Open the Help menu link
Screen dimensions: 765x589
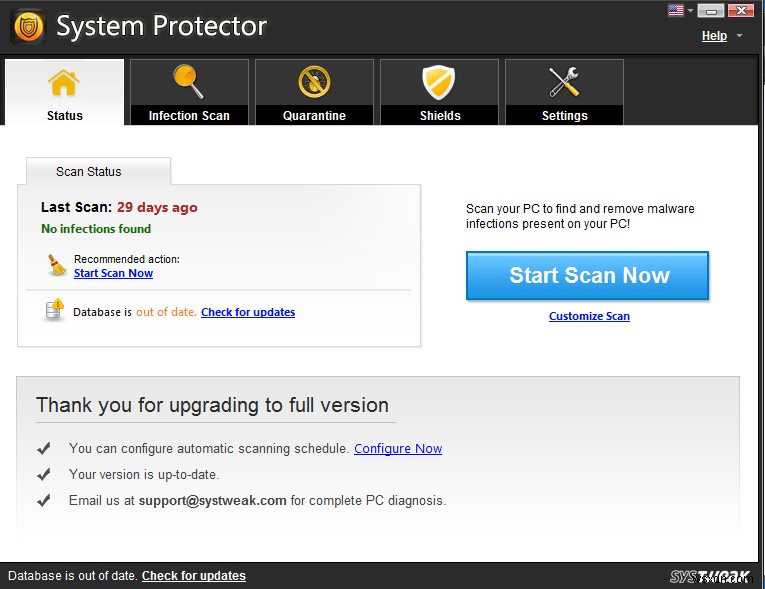[x=714, y=36]
